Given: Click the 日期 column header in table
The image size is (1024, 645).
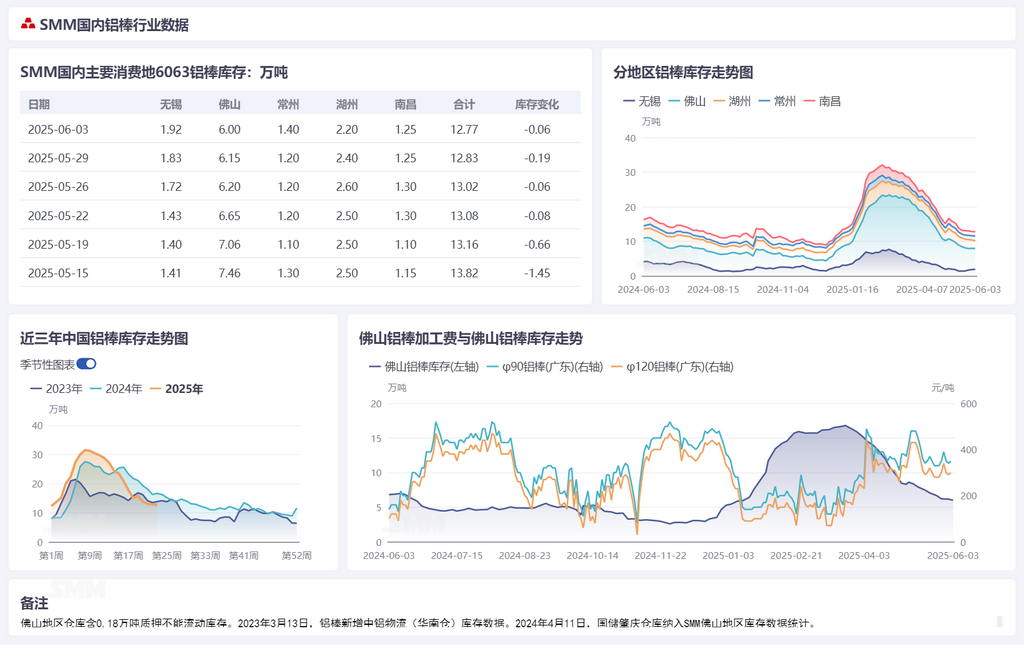Looking at the screenshot, I should (x=39, y=104).
